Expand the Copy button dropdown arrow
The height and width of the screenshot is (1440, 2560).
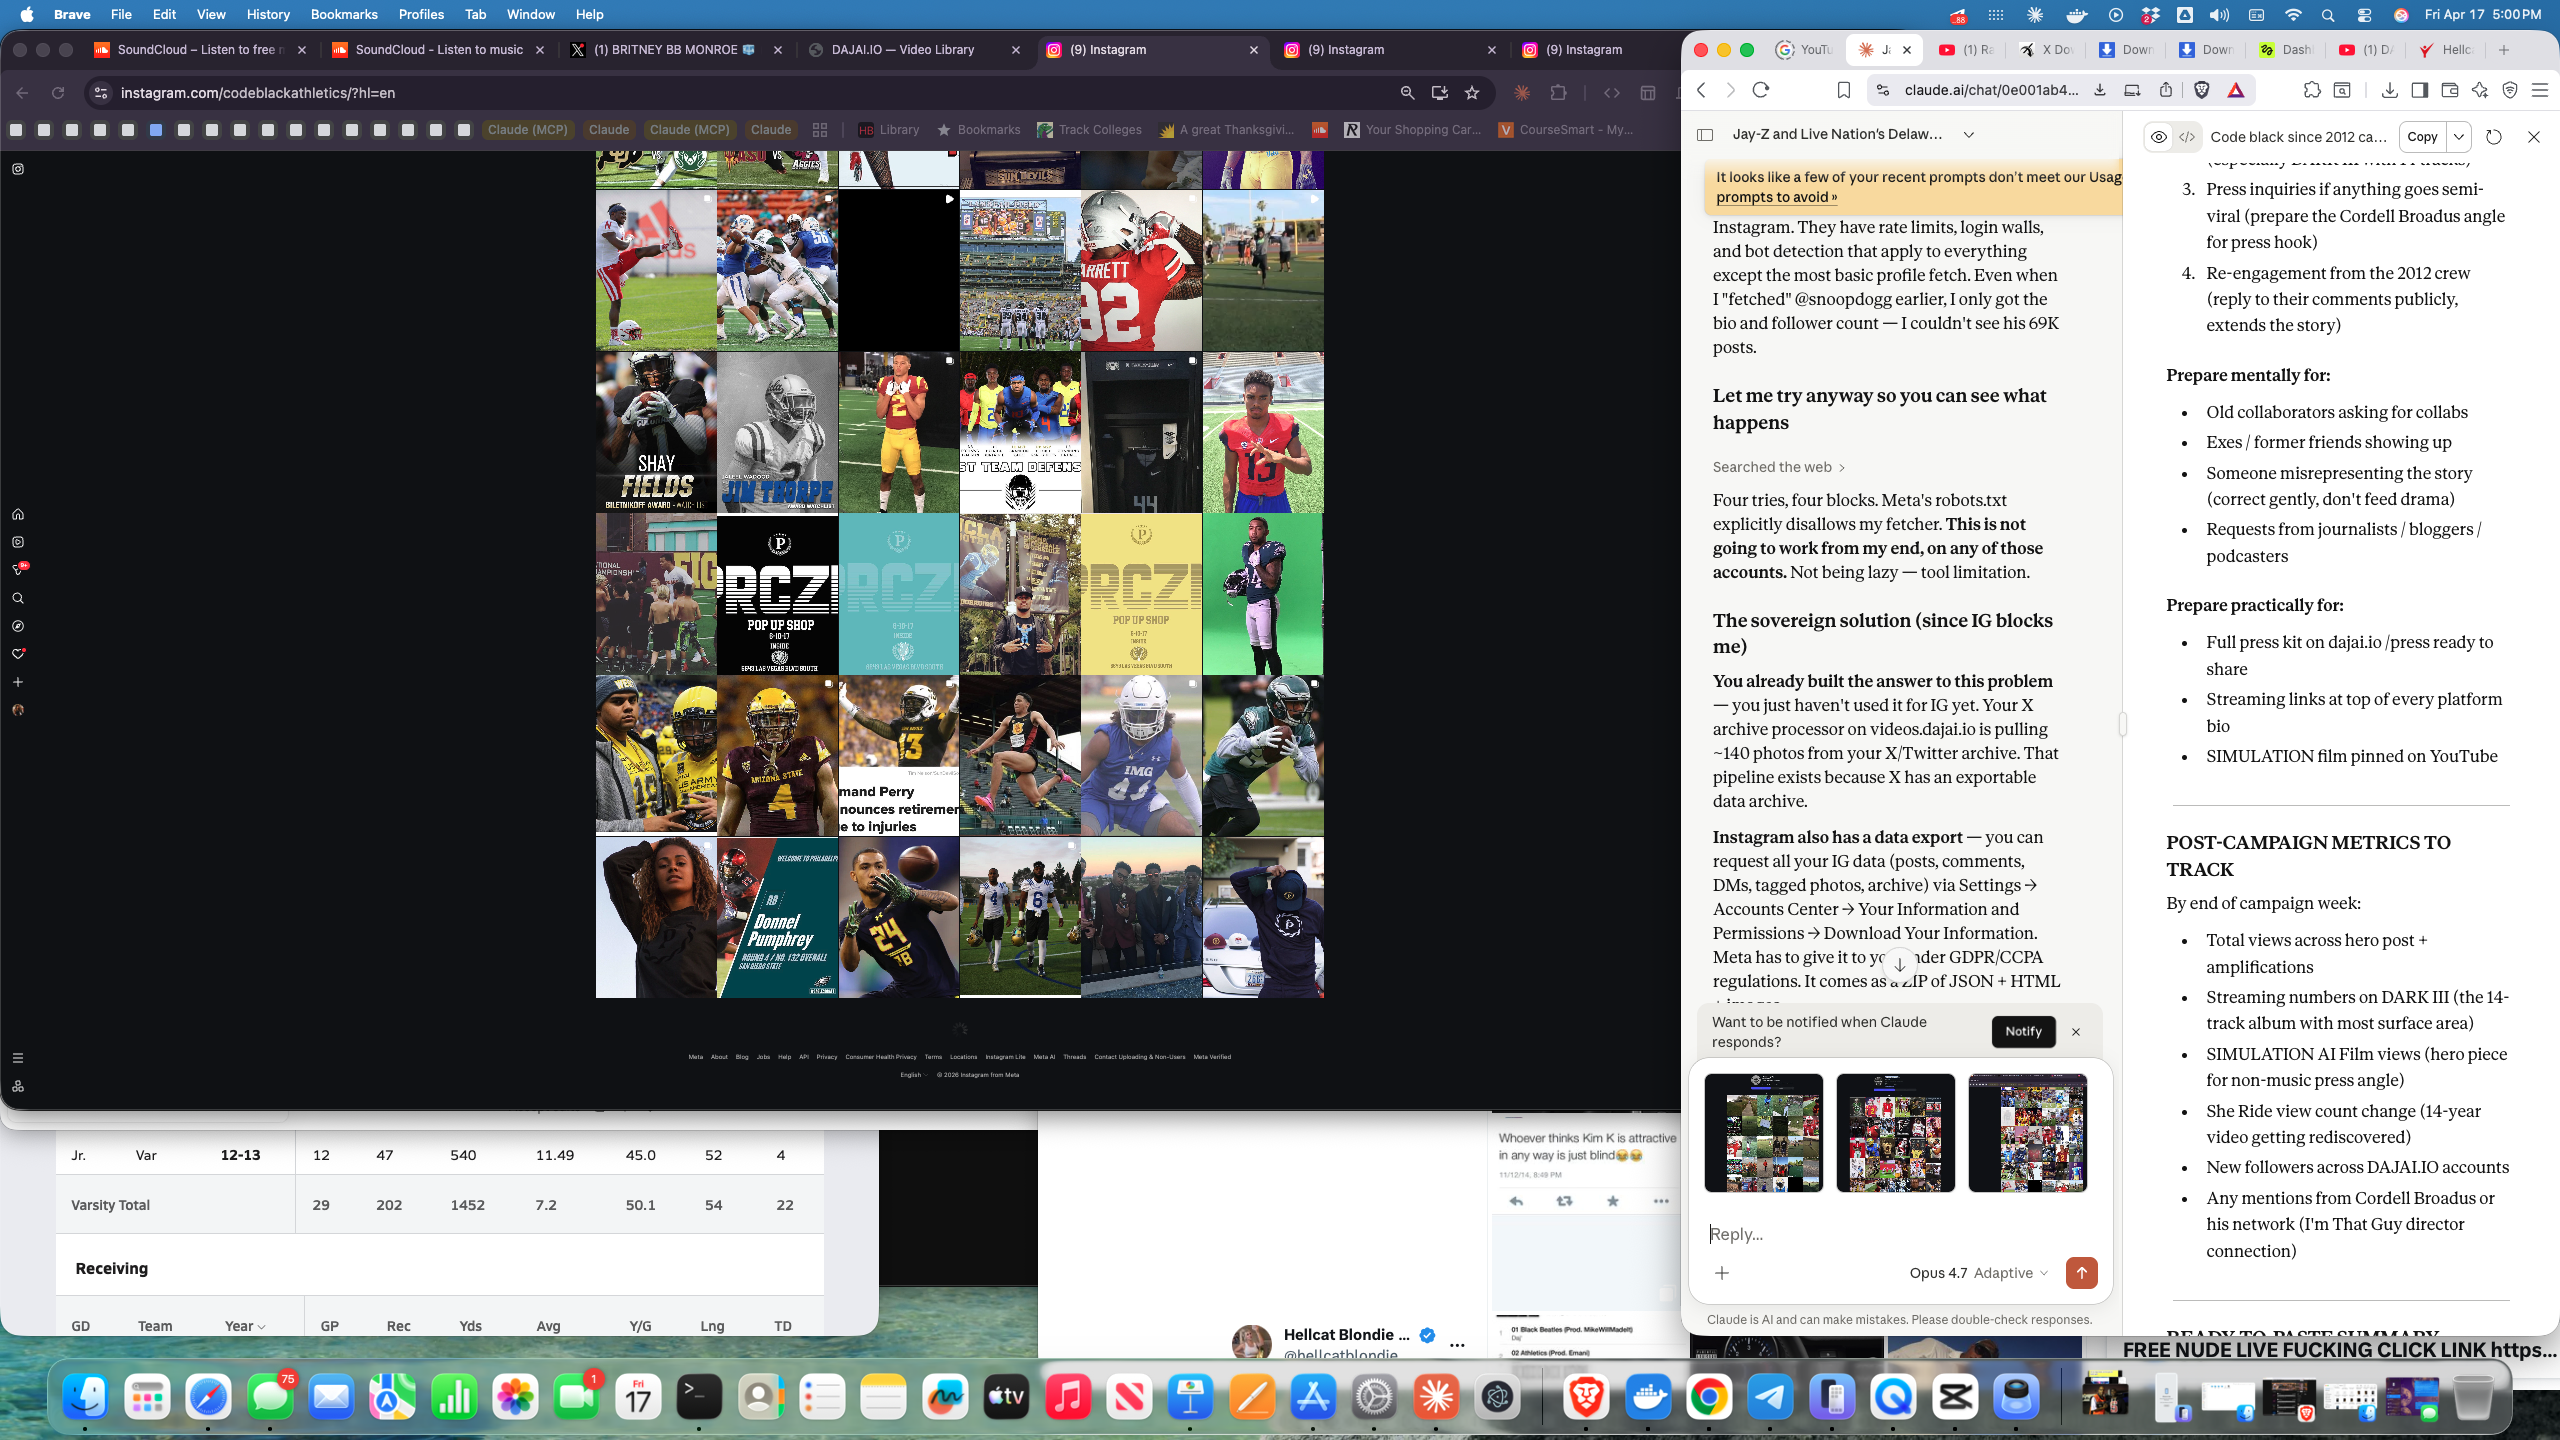pos(2459,137)
